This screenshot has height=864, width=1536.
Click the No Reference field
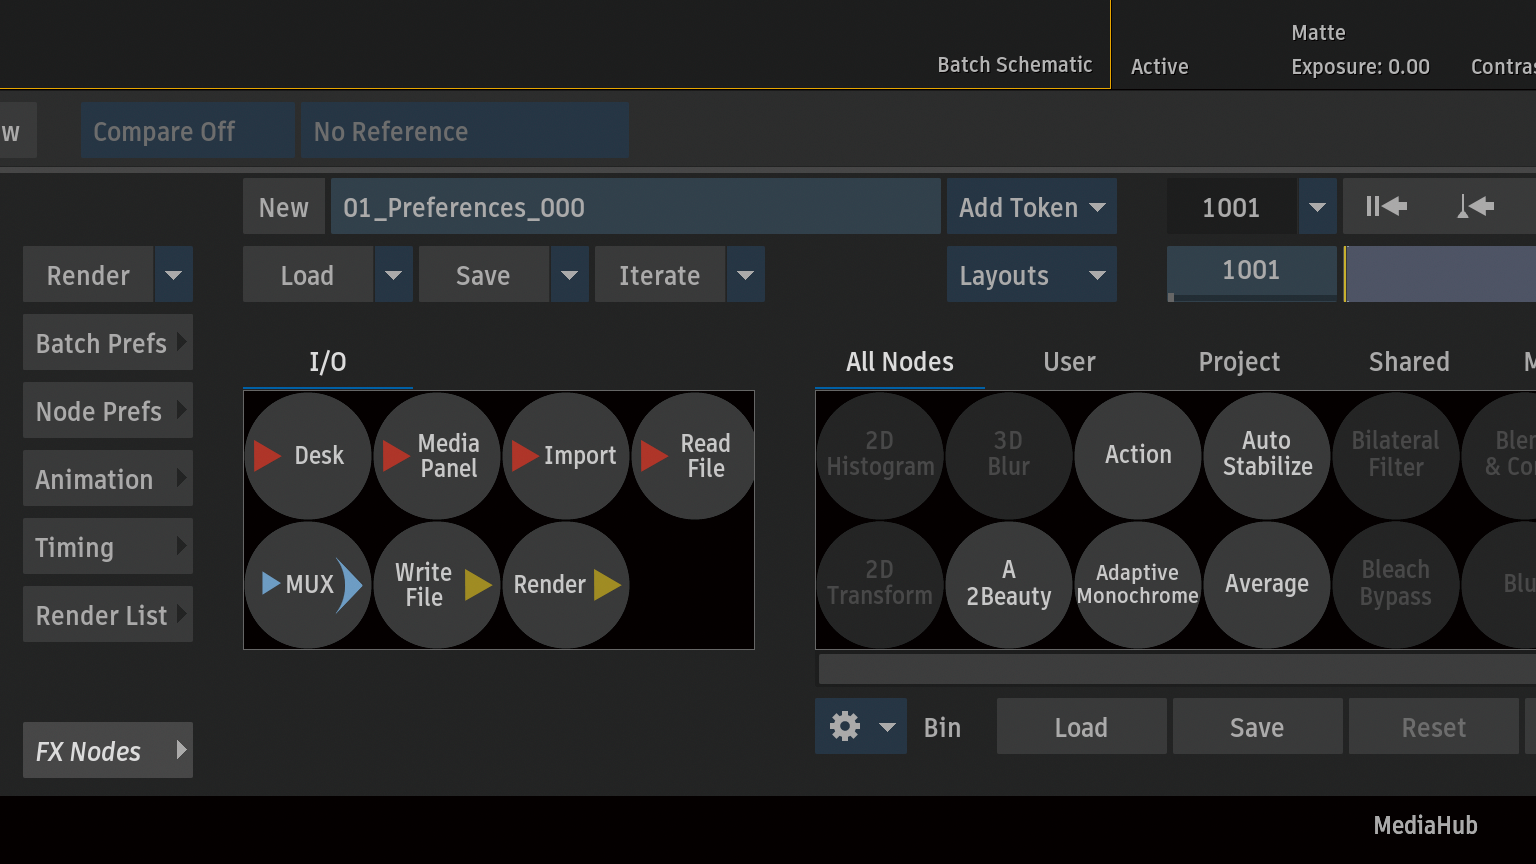464,131
